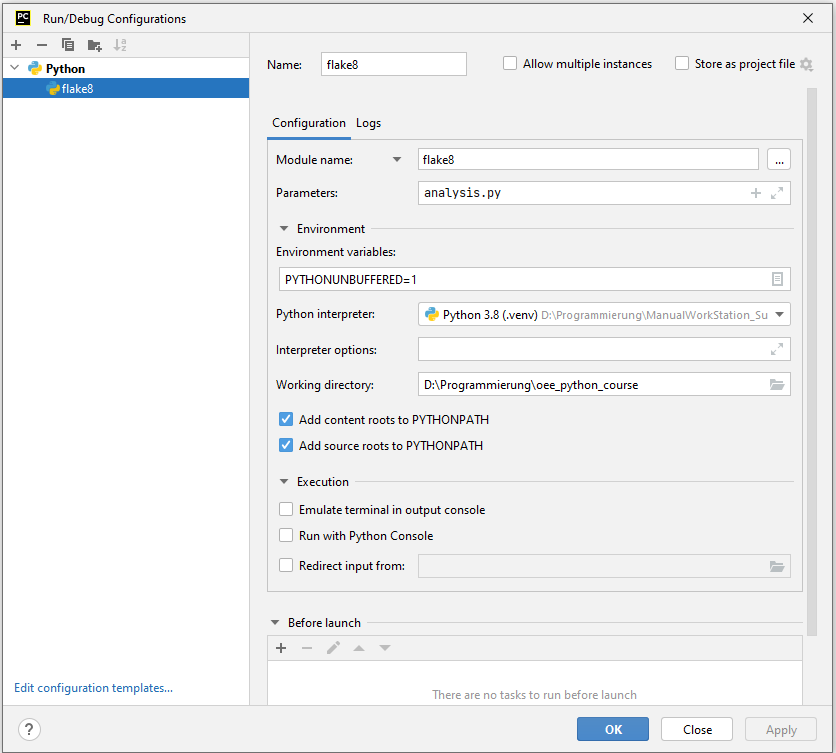Open the Python interpreter dropdown
This screenshot has height=753, width=836.
coord(779,314)
